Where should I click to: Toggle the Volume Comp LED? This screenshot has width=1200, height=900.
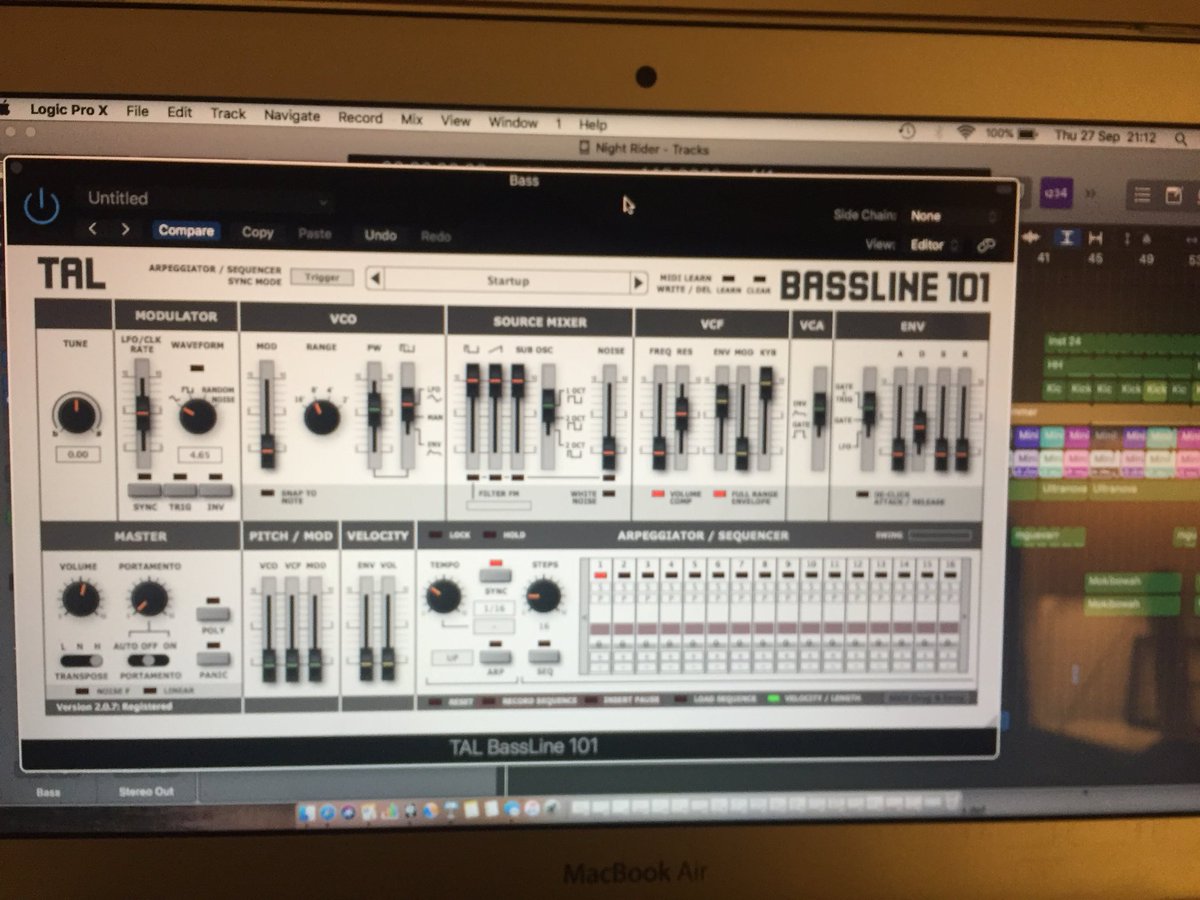point(658,495)
